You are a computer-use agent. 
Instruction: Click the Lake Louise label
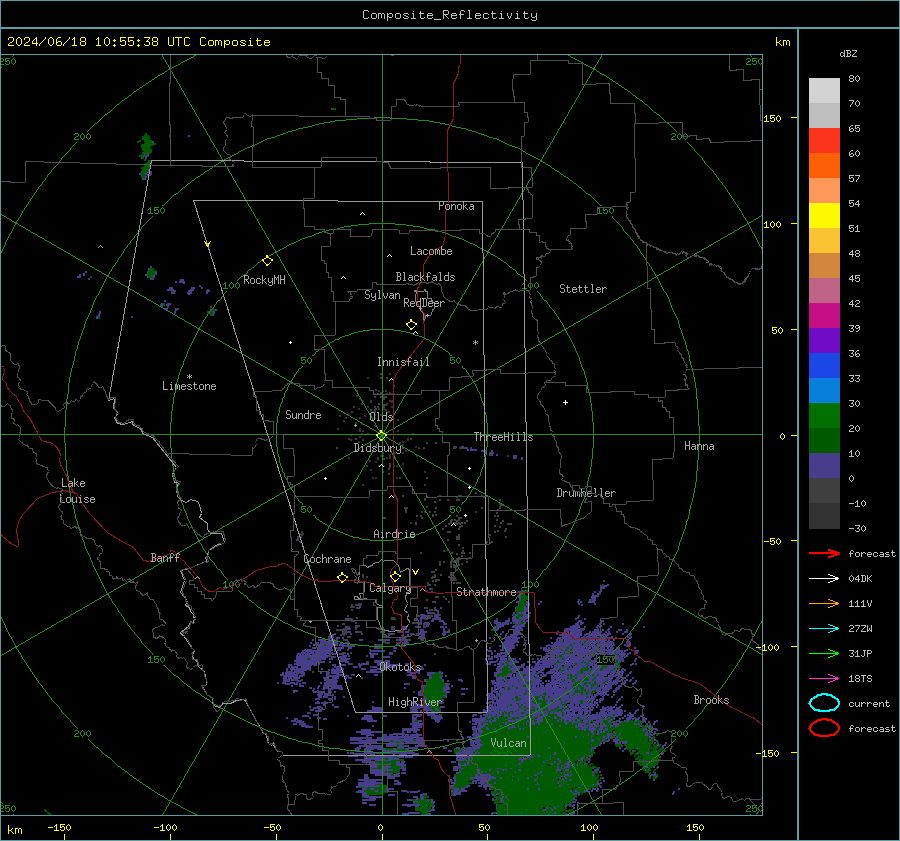(77, 491)
